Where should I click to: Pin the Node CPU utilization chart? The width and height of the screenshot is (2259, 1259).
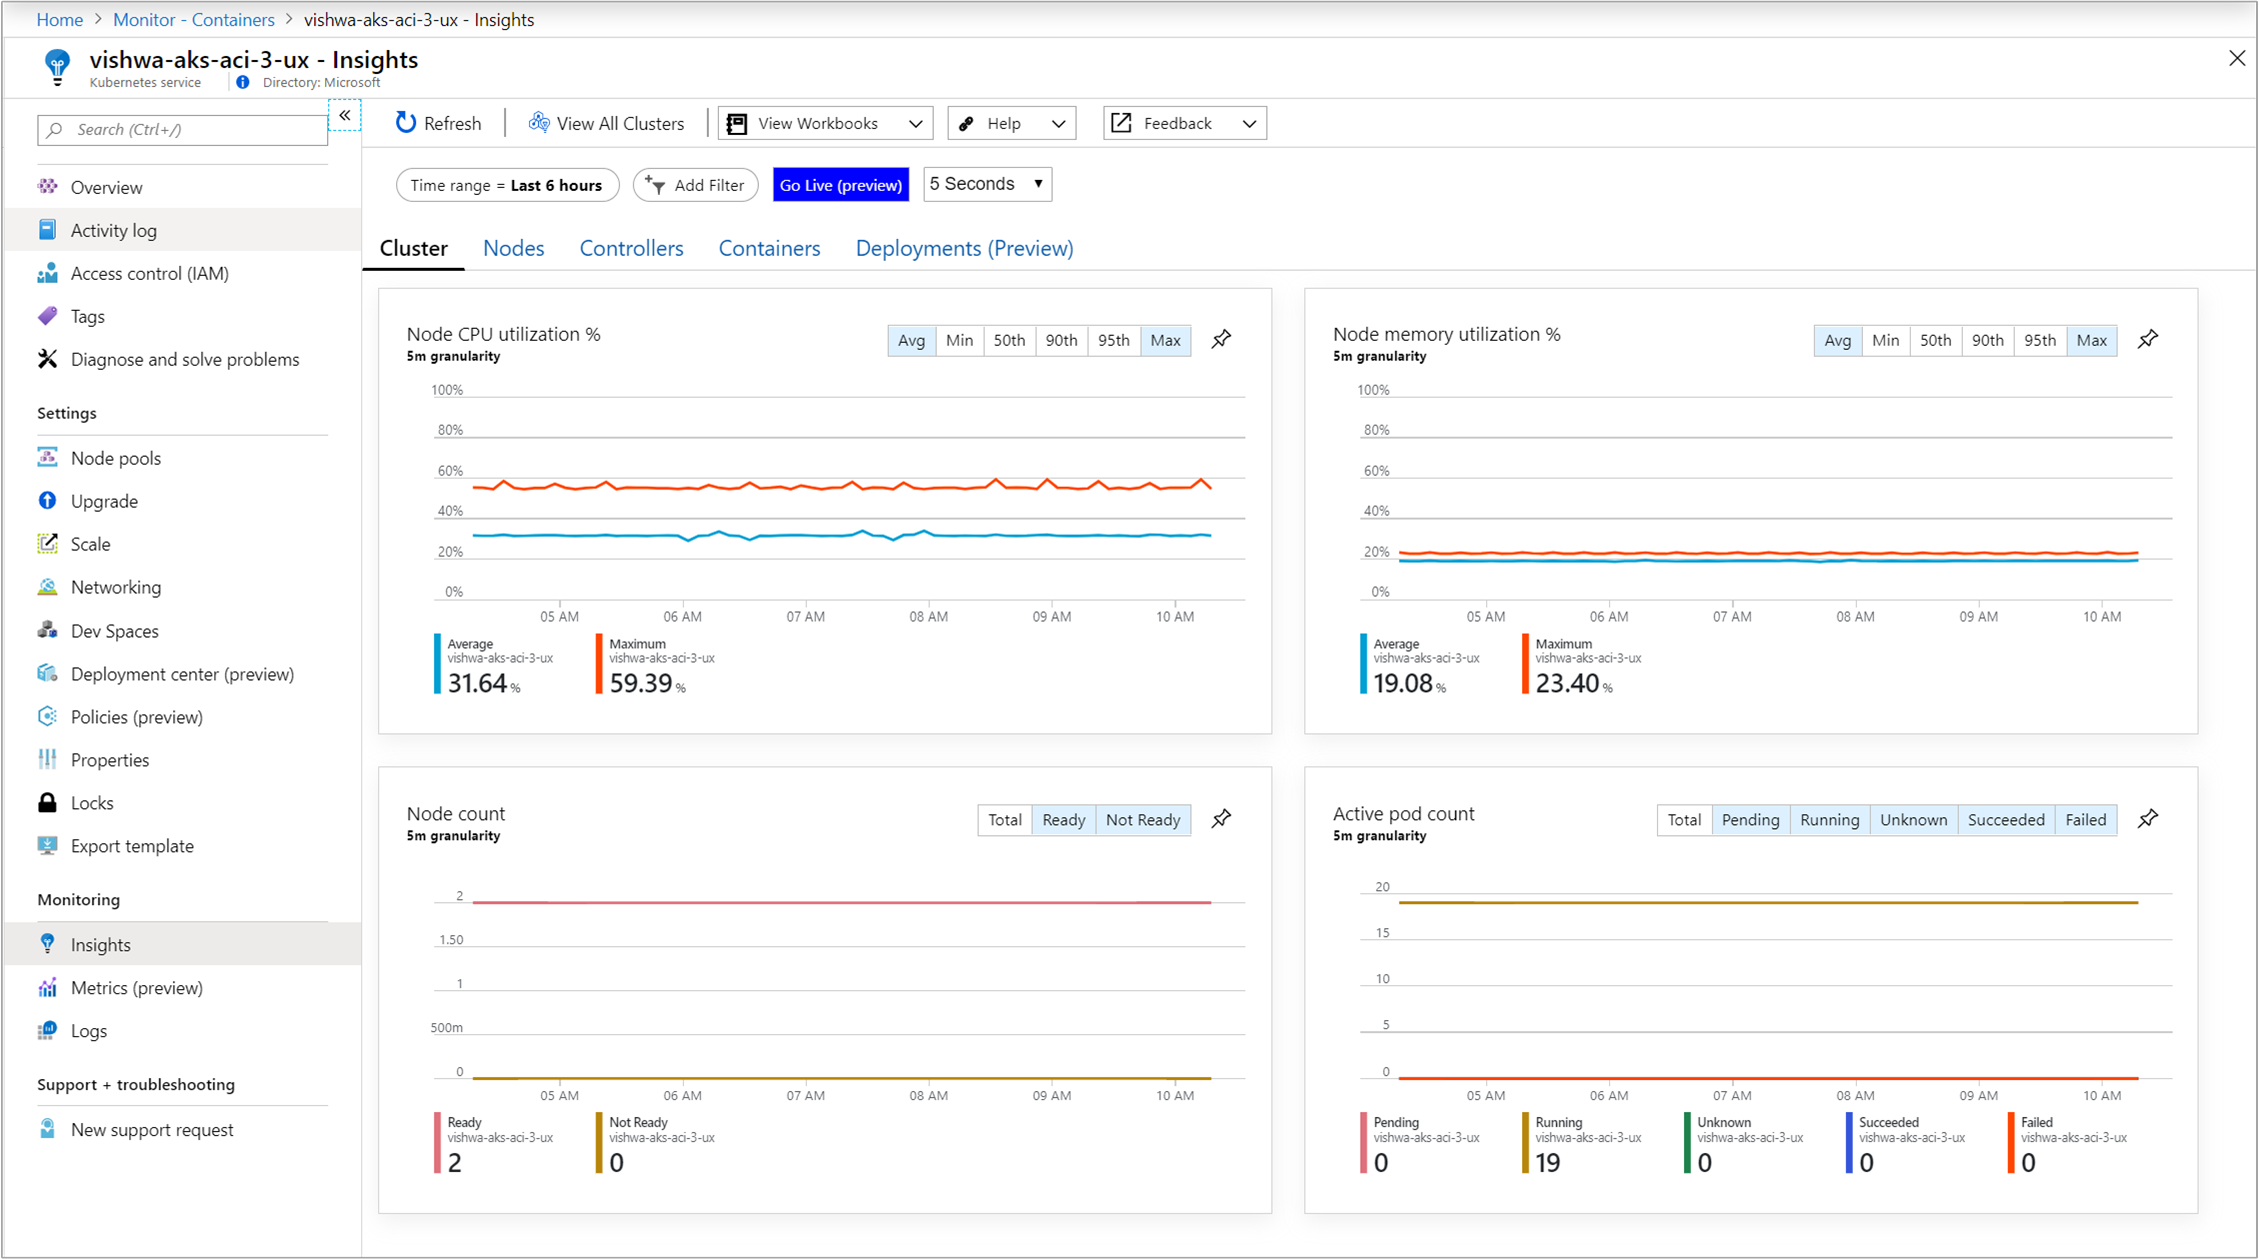click(1221, 340)
